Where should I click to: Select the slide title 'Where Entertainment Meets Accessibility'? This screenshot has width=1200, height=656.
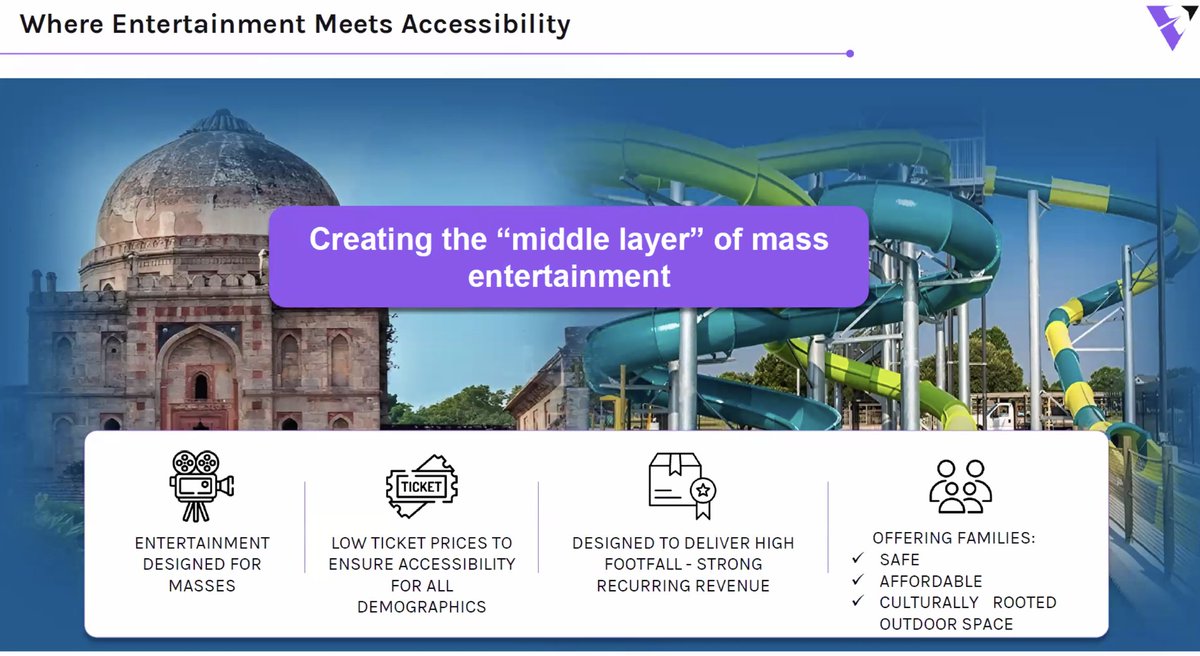(x=295, y=23)
